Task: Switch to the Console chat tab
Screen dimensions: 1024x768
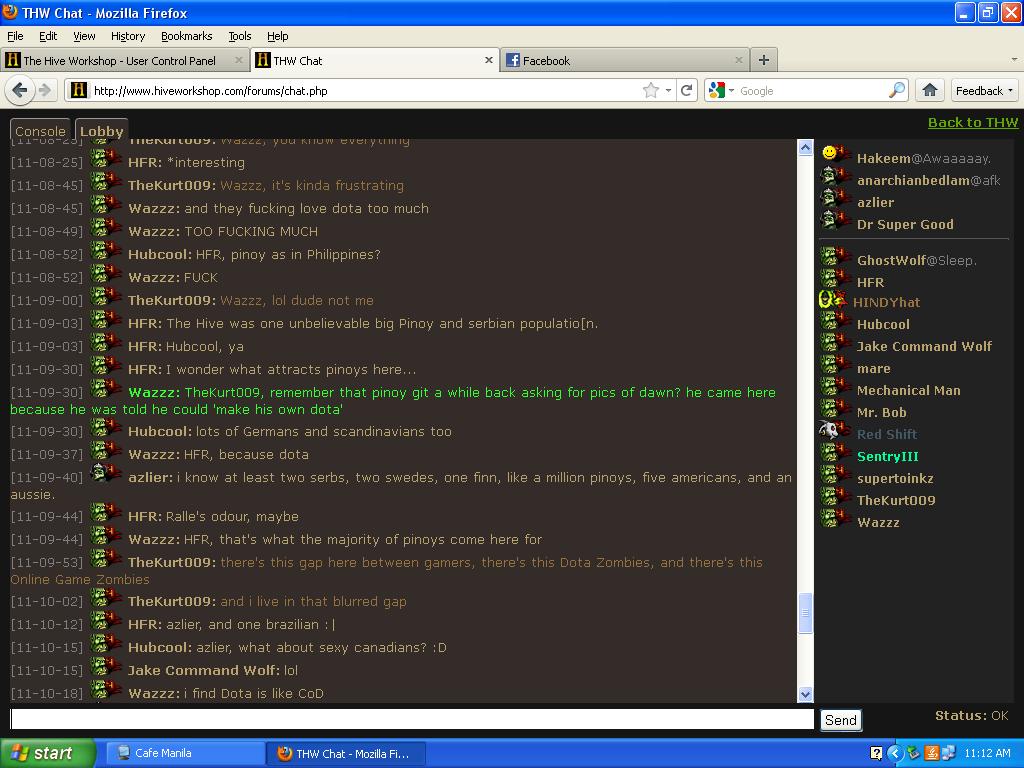Action: click(40, 131)
